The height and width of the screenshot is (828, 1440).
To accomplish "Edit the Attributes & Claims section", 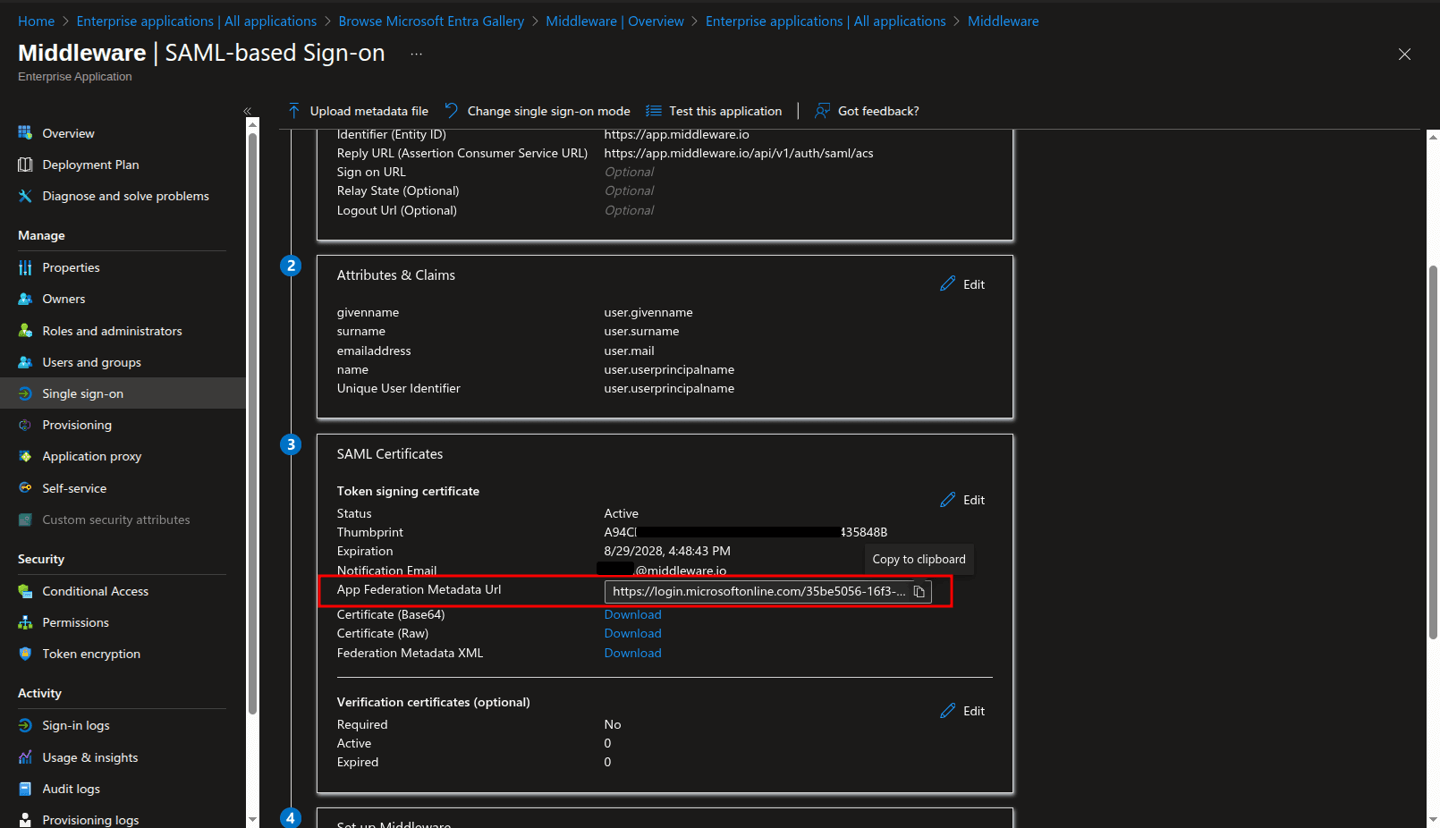I will tap(961, 283).
